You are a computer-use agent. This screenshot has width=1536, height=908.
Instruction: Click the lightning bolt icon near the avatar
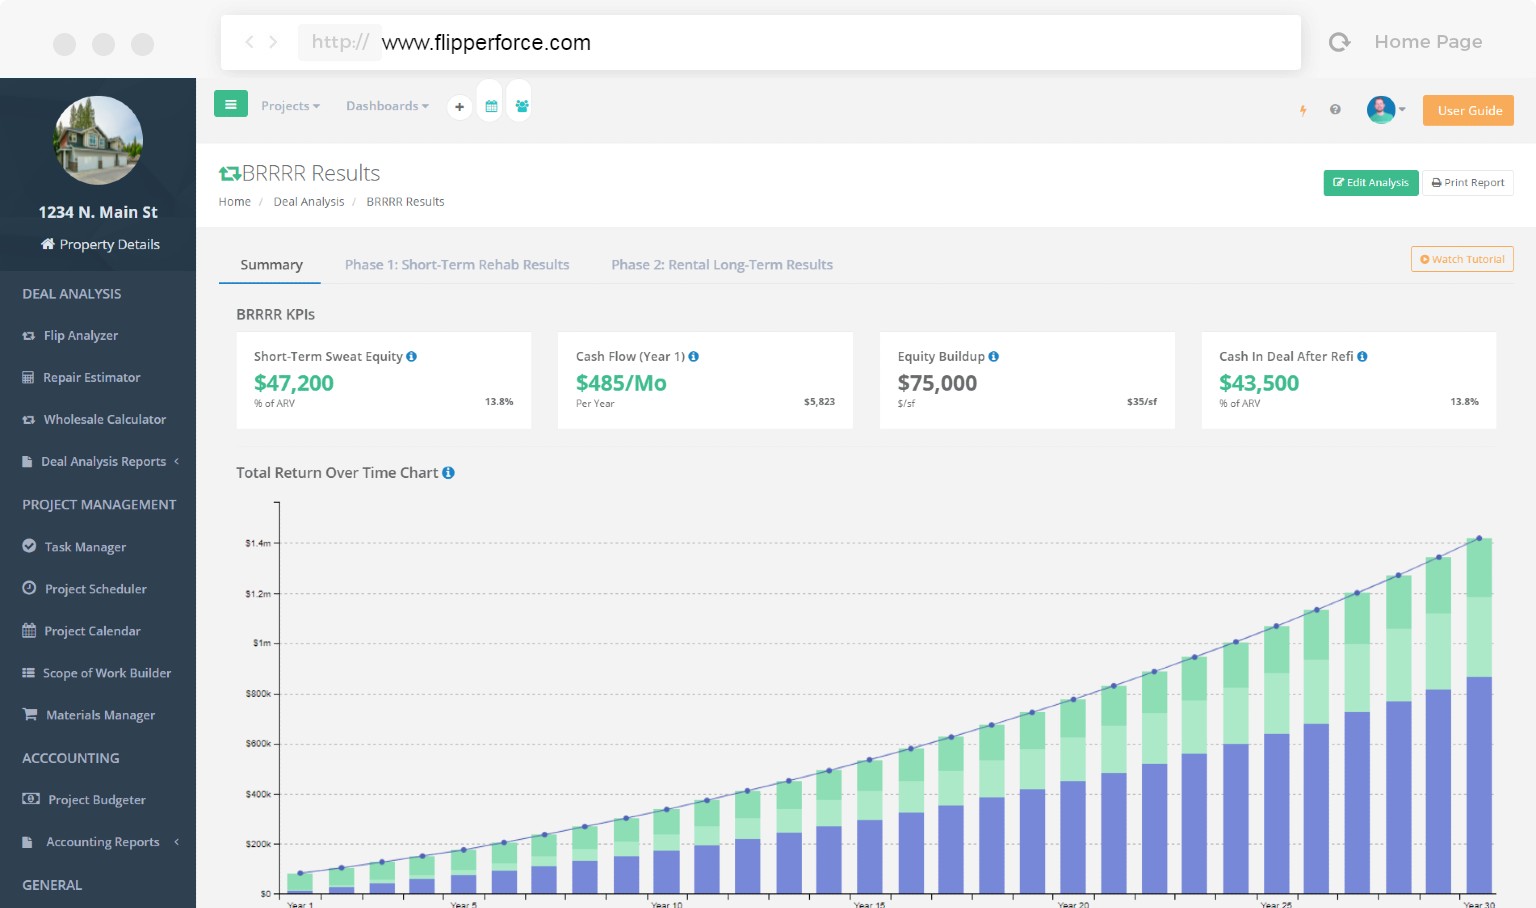click(1303, 111)
